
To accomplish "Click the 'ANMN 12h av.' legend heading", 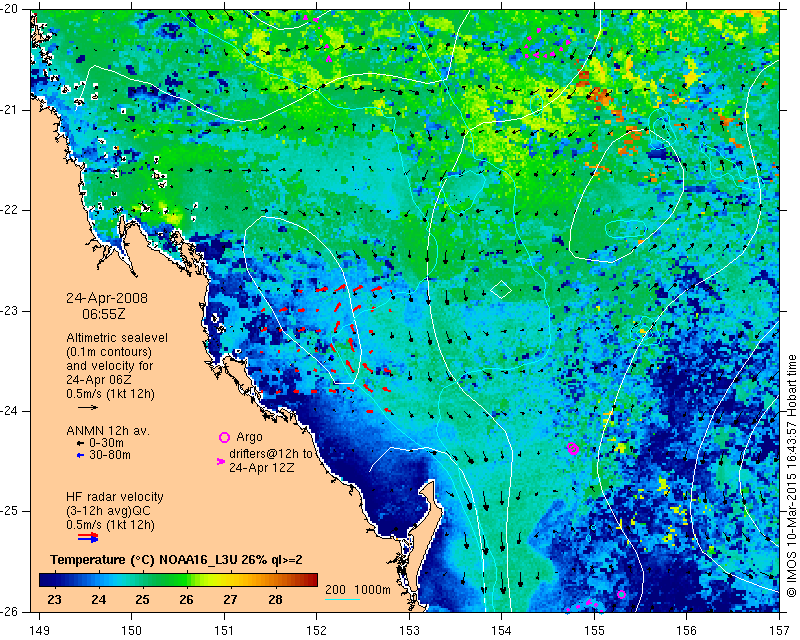I will pos(108,431).
